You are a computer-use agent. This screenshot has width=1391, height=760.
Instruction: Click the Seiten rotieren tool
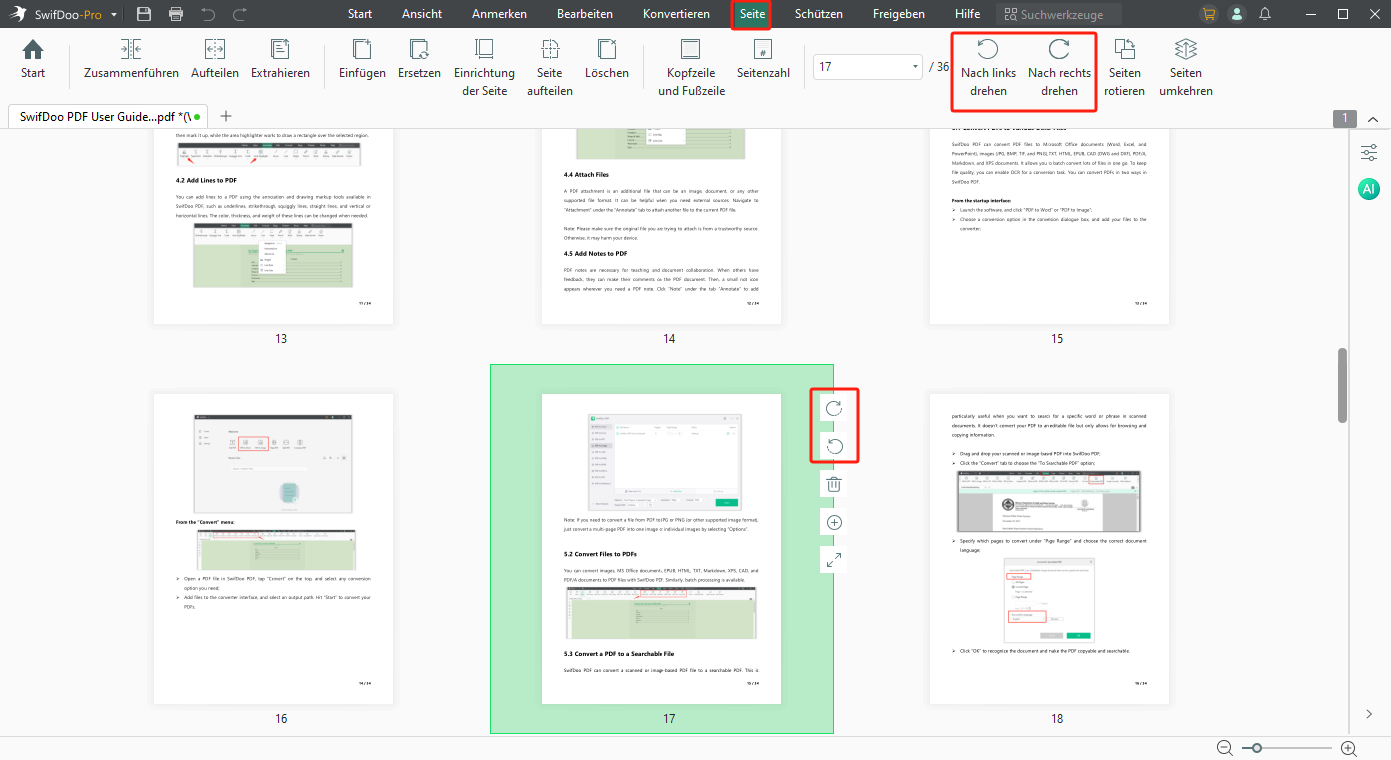1125,68
